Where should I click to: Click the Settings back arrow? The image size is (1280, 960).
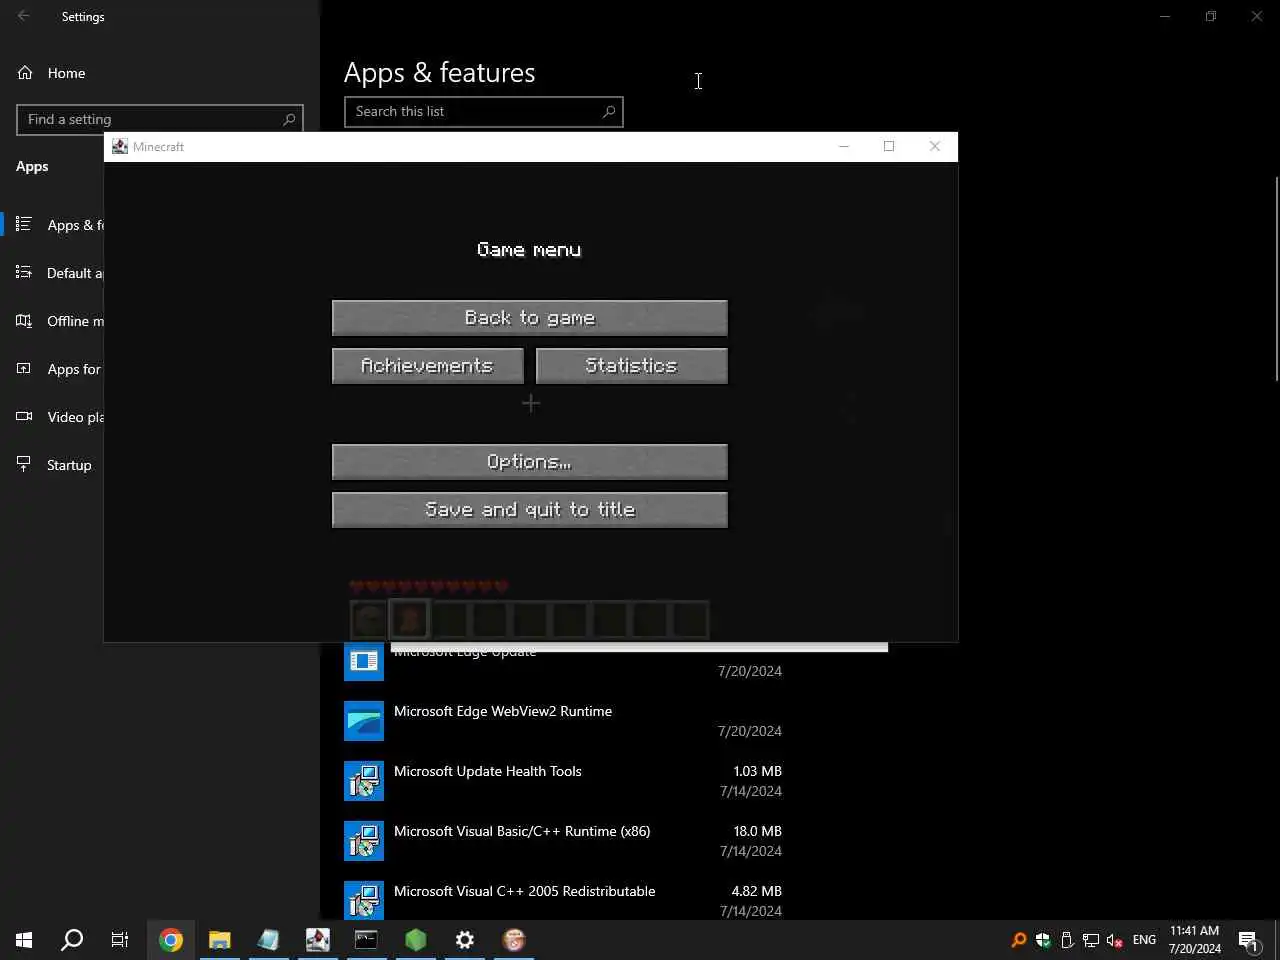click(24, 16)
